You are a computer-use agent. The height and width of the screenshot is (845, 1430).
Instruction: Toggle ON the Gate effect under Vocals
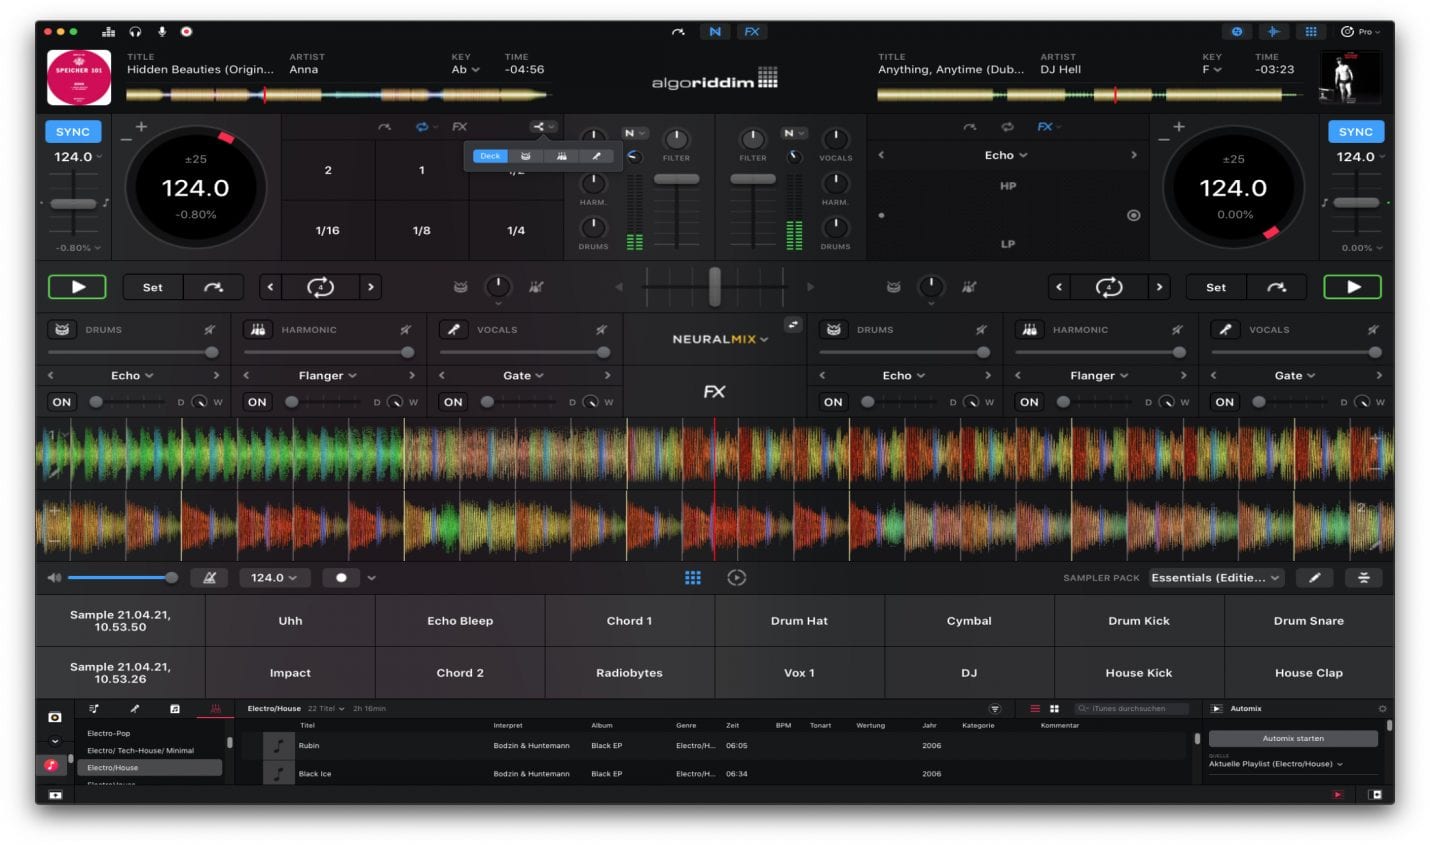[x=452, y=401]
